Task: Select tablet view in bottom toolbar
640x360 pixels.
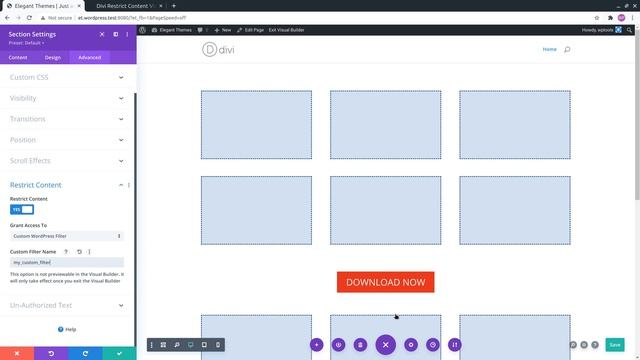Action: (204, 345)
